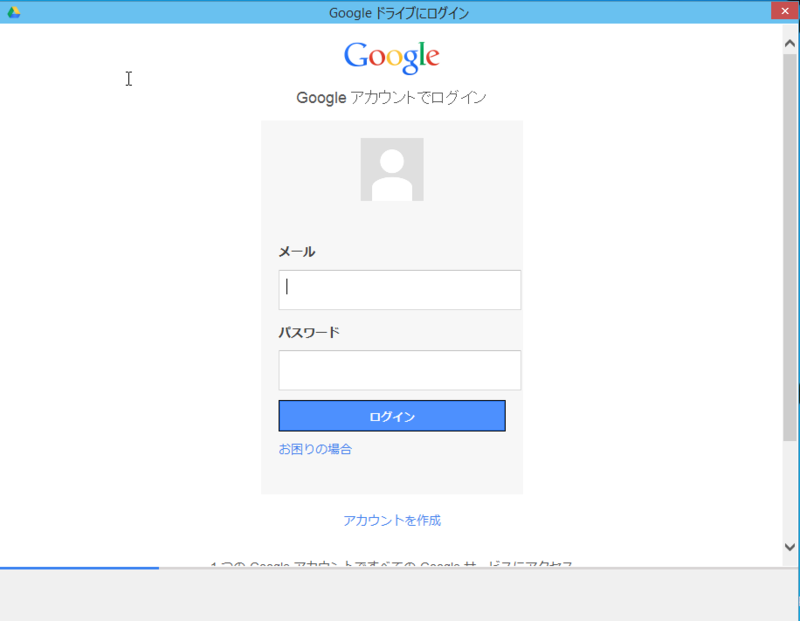The height and width of the screenshot is (621, 800).
Task: Click the Google アカウントでログイン heading
Action: coord(391,97)
